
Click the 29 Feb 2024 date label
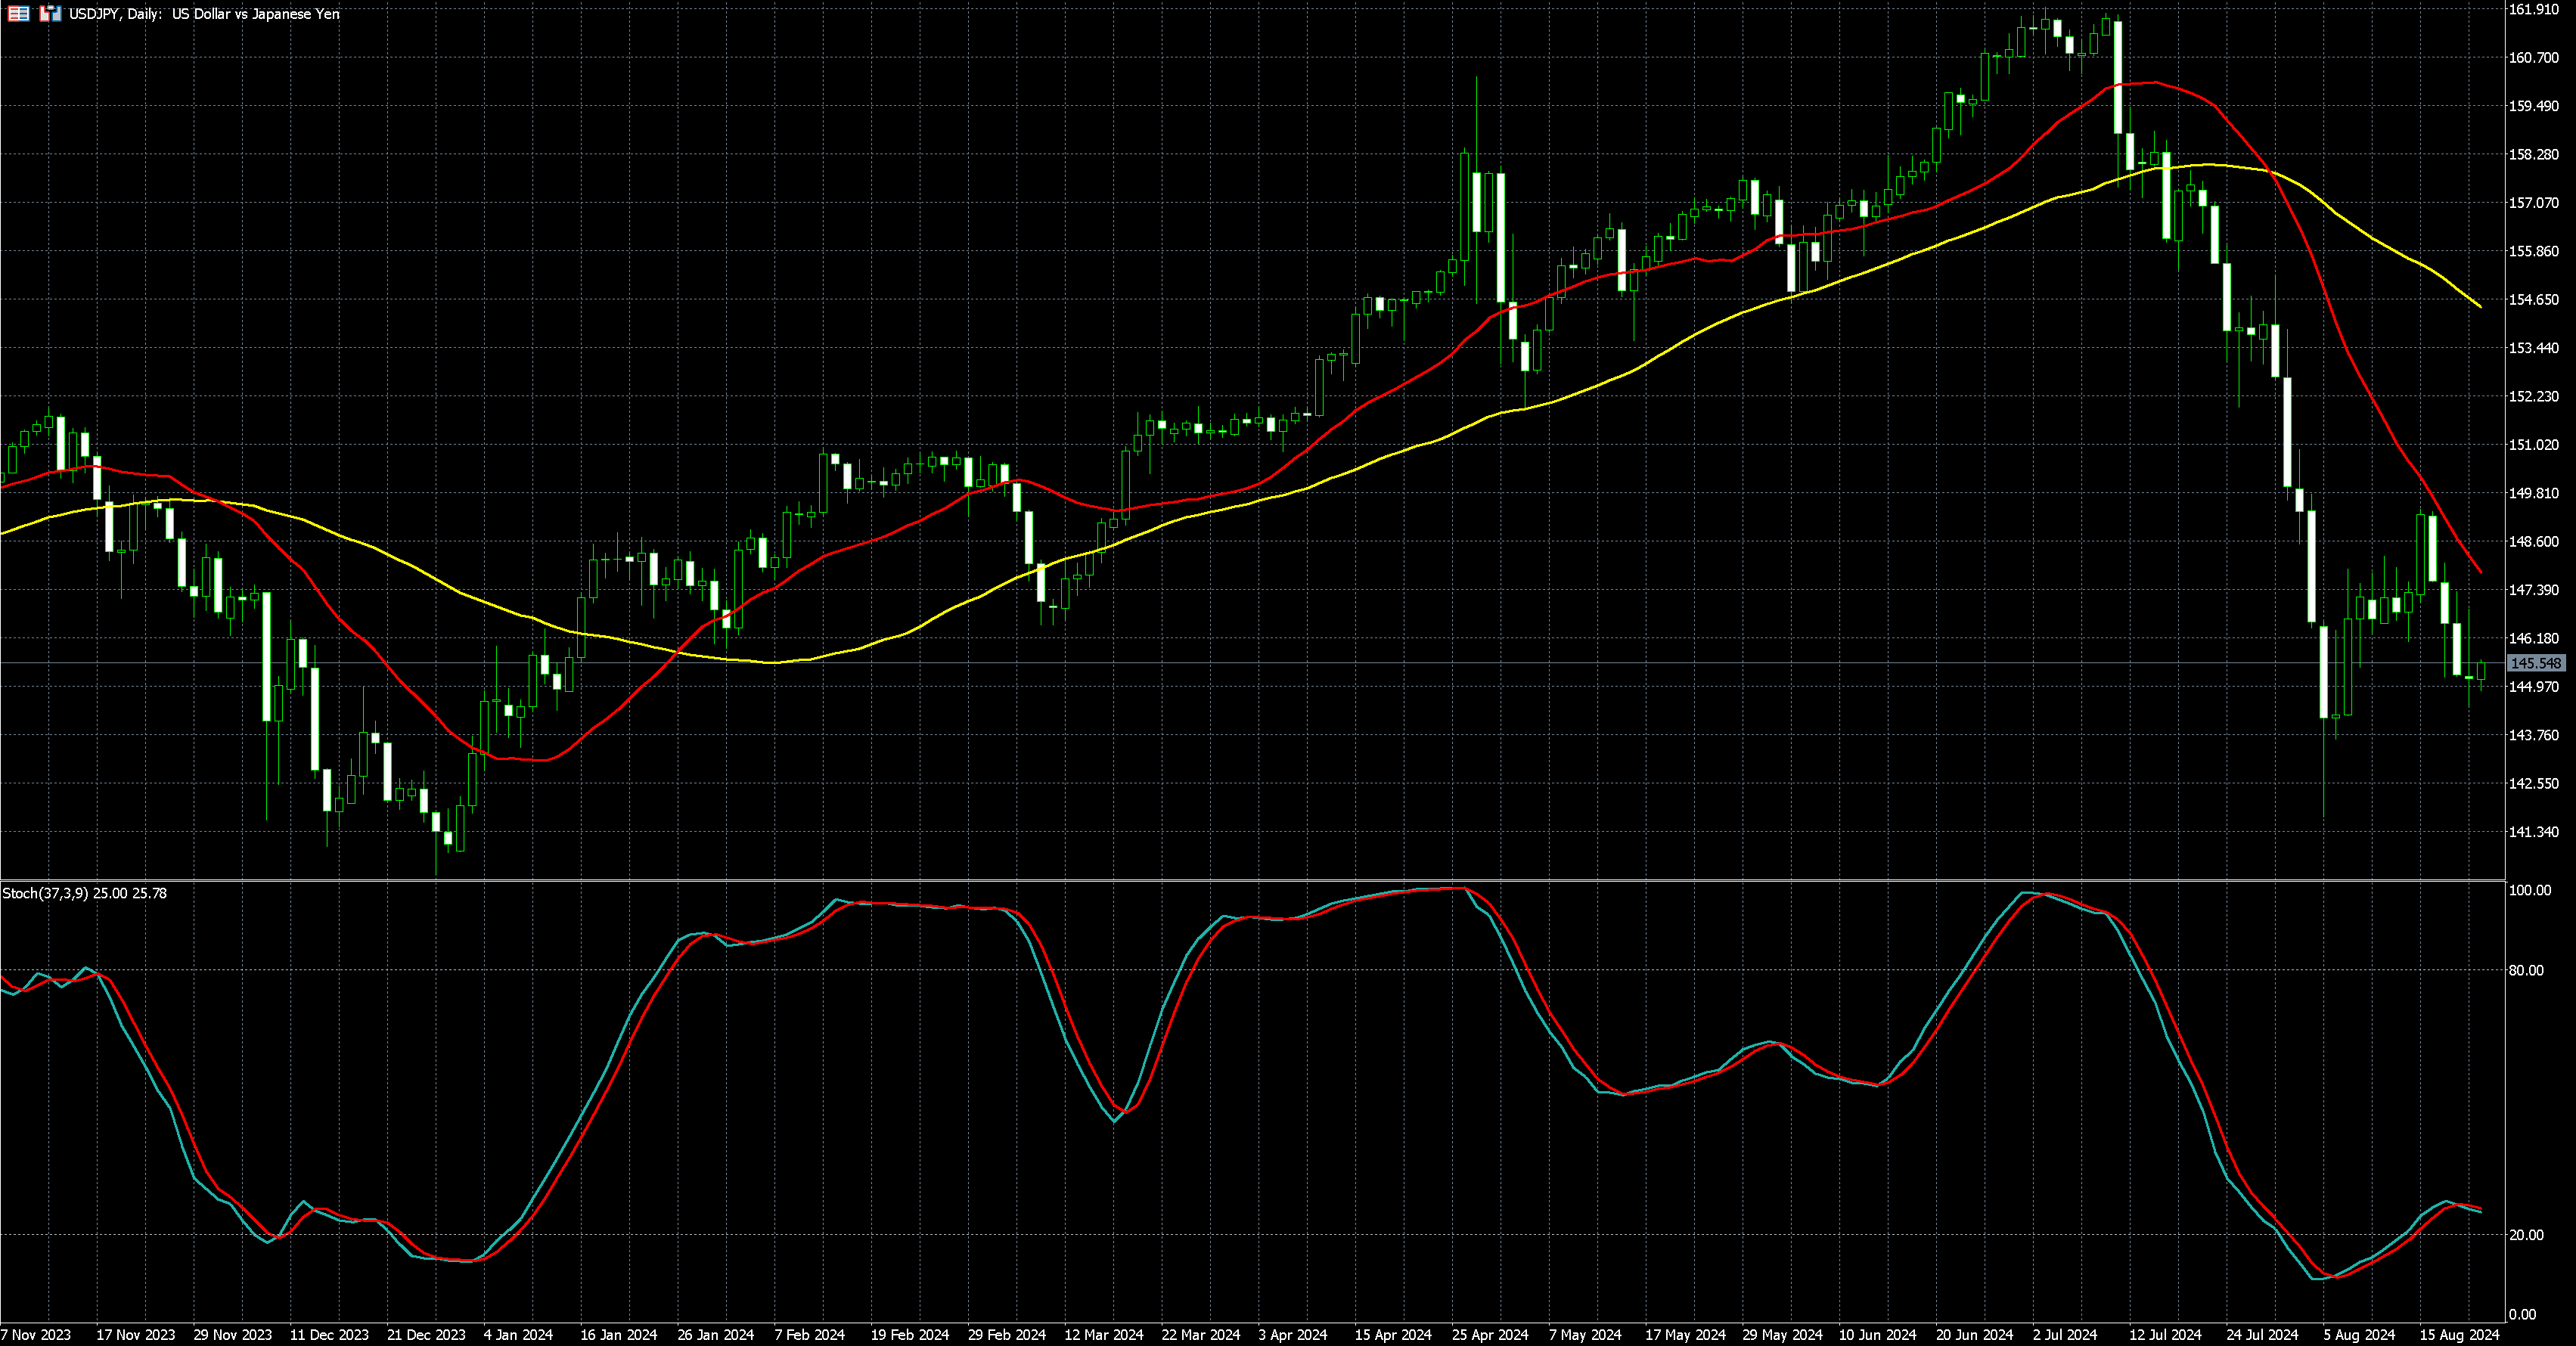tap(1007, 1335)
